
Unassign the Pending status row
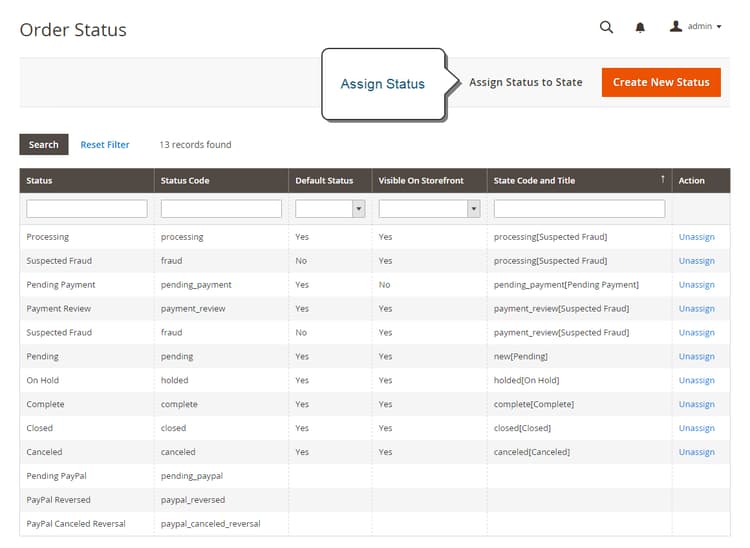696,356
